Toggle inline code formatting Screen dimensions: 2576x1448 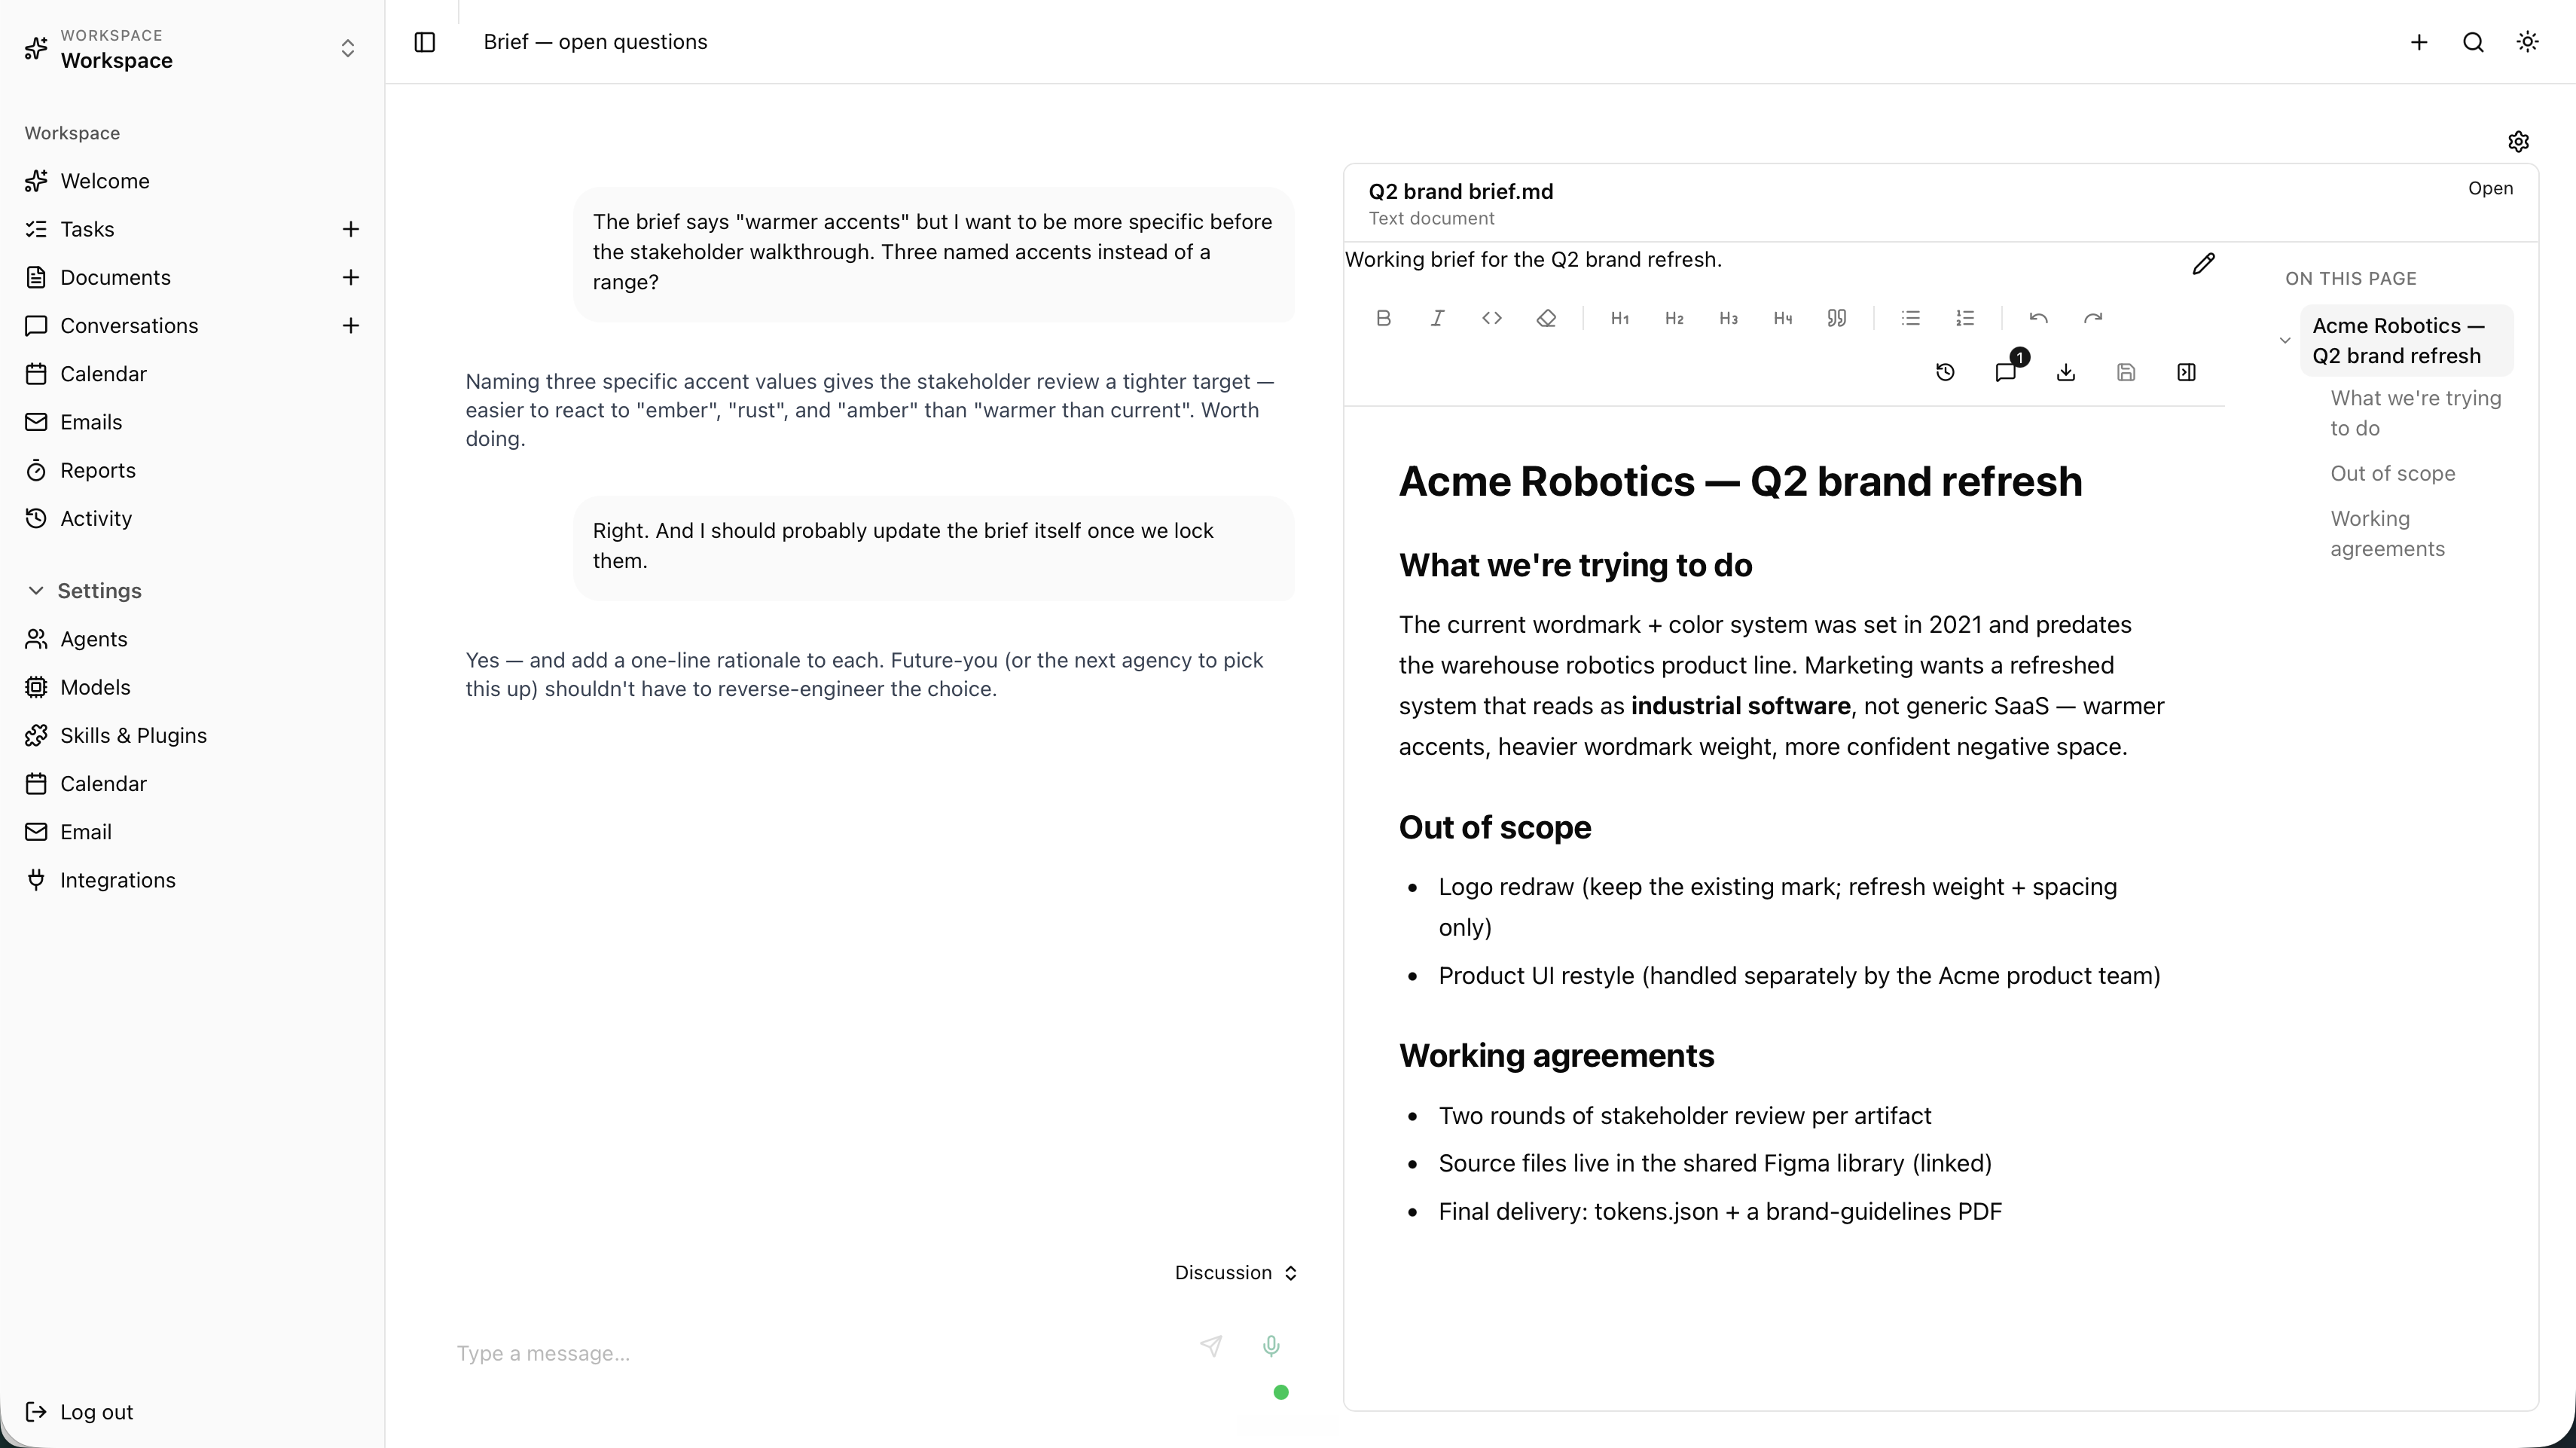tap(1492, 318)
